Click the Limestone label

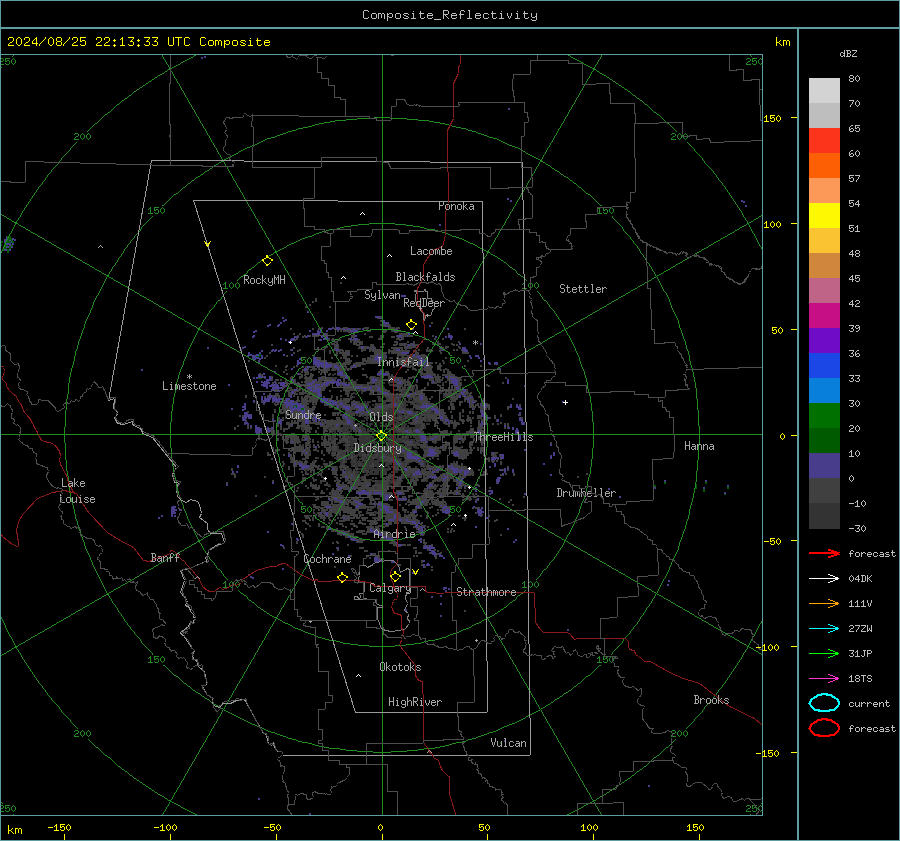pos(189,386)
